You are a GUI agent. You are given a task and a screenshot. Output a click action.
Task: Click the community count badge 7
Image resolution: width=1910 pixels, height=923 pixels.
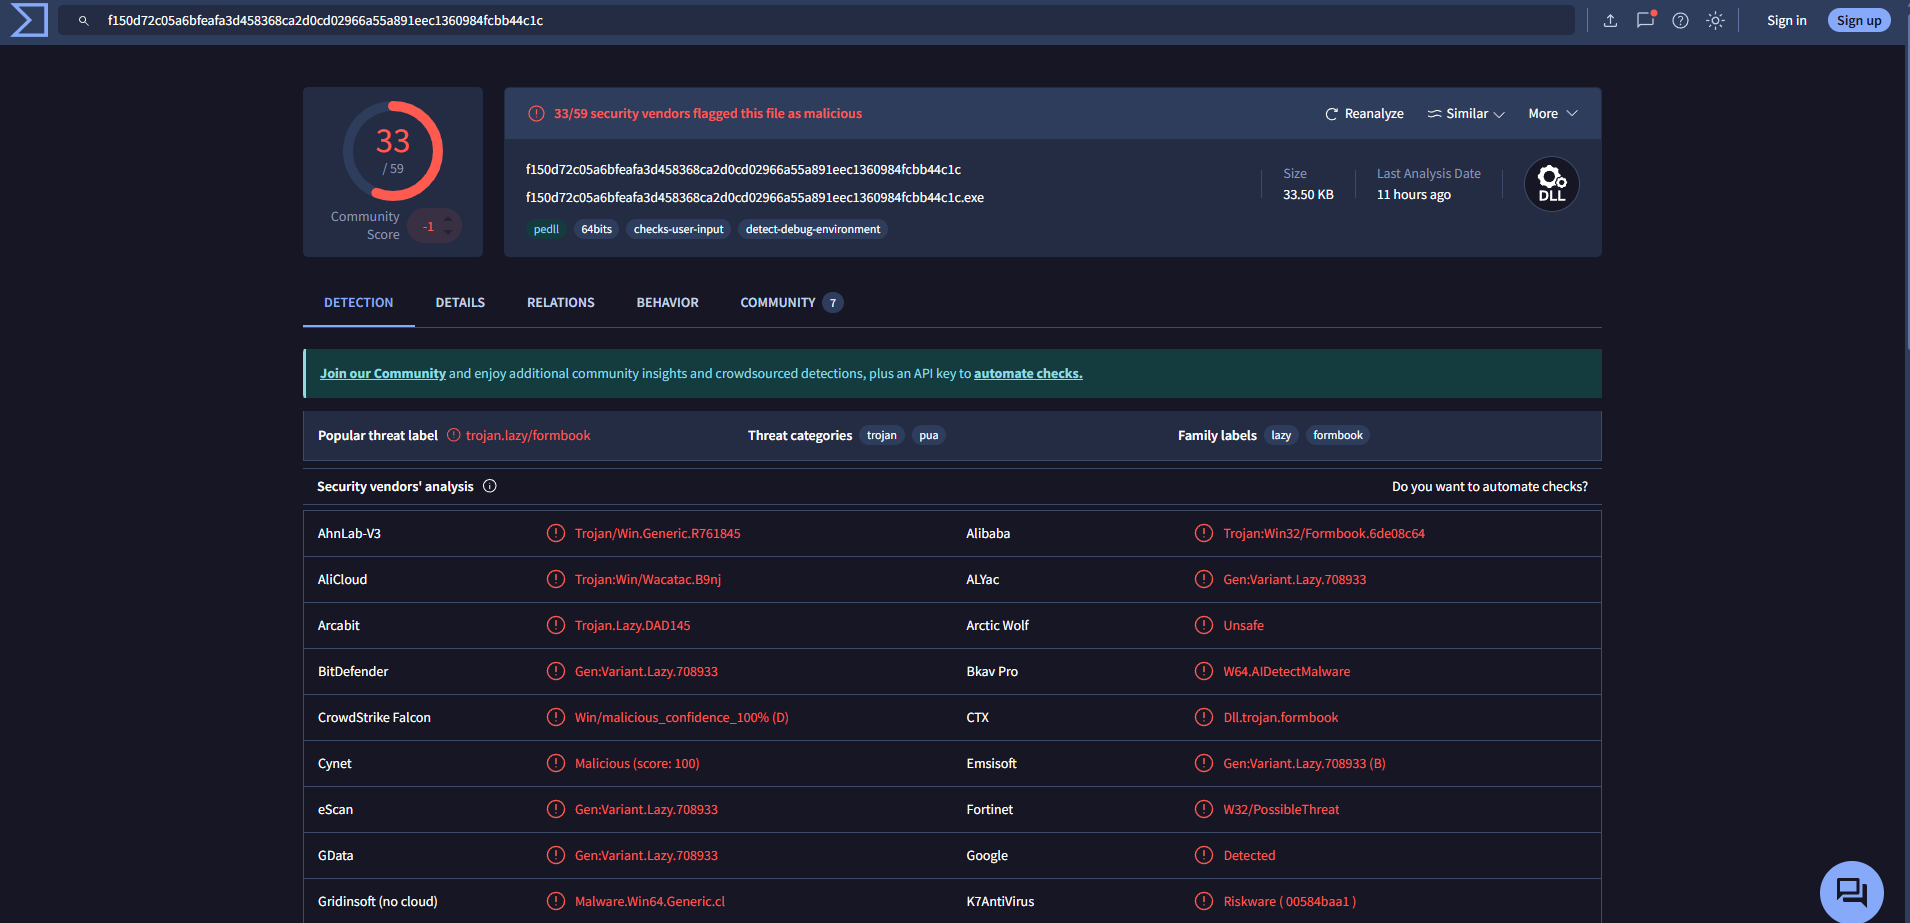[833, 302]
